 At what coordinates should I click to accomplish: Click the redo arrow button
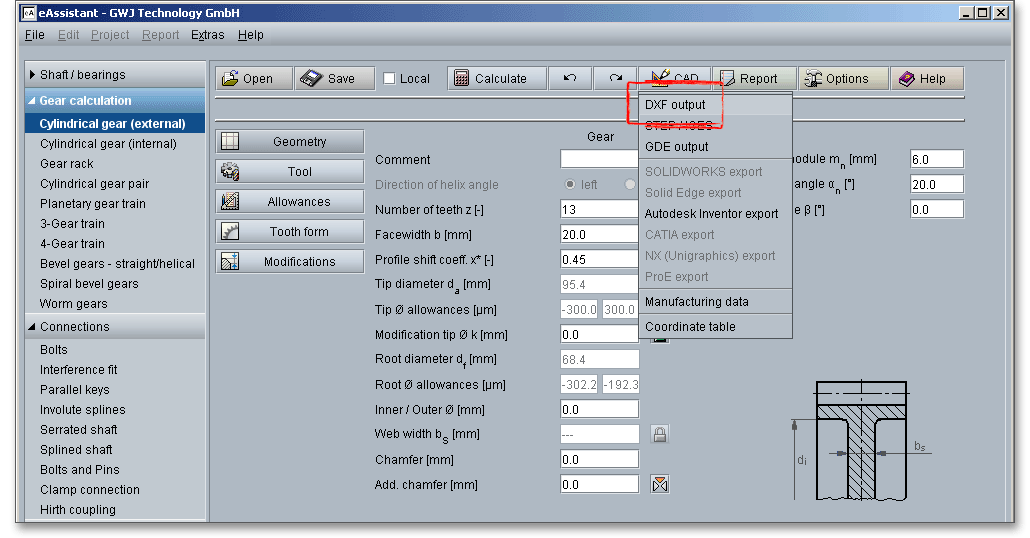615,79
